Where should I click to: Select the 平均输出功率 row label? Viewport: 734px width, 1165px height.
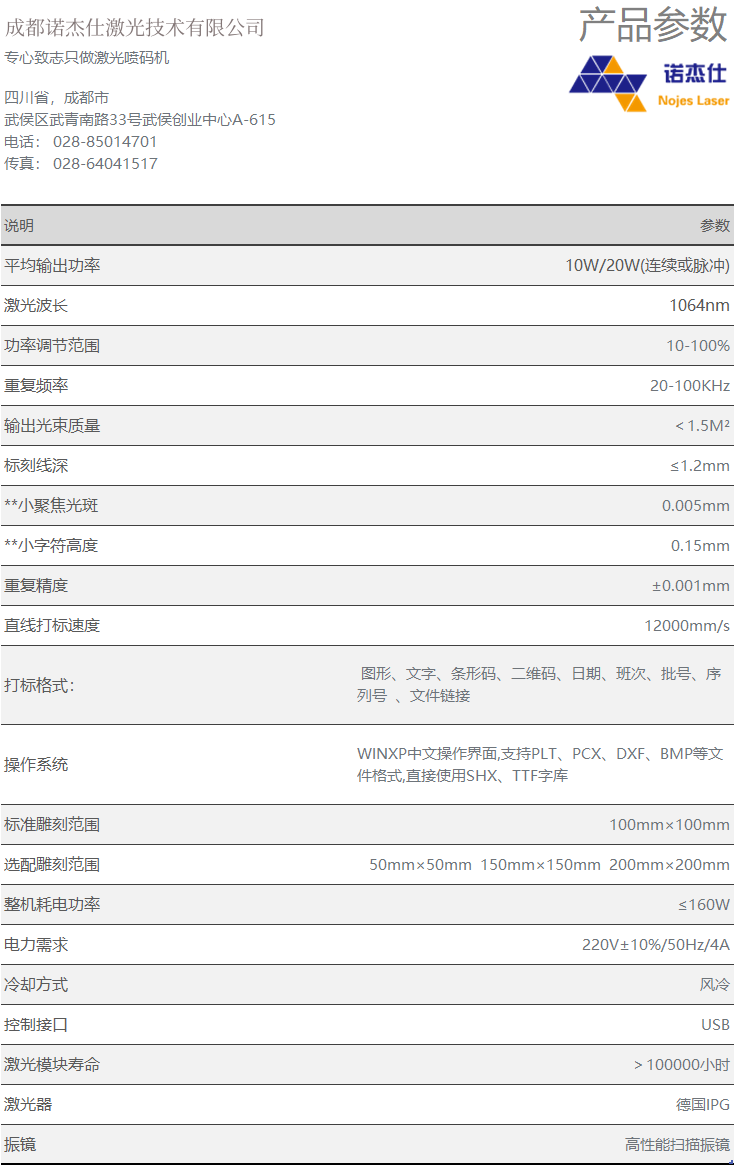[52, 266]
